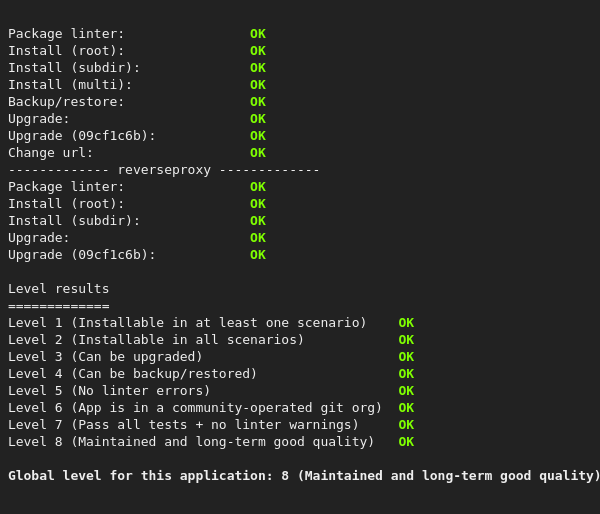Click the "Global level for this application" summary line
The width and height of the screenshot is (600, 514).
click(x=304, y=476)
